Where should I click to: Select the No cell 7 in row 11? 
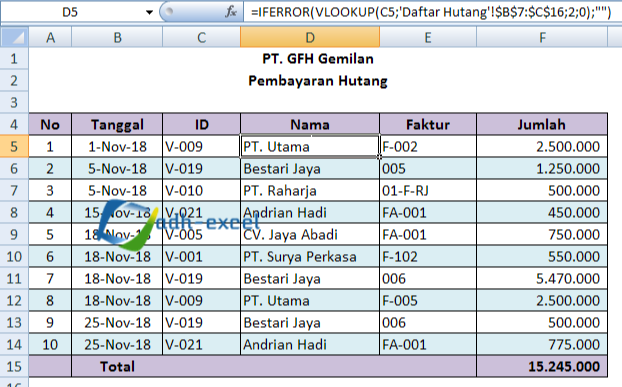pyautogui.click(x=50, y=279)
